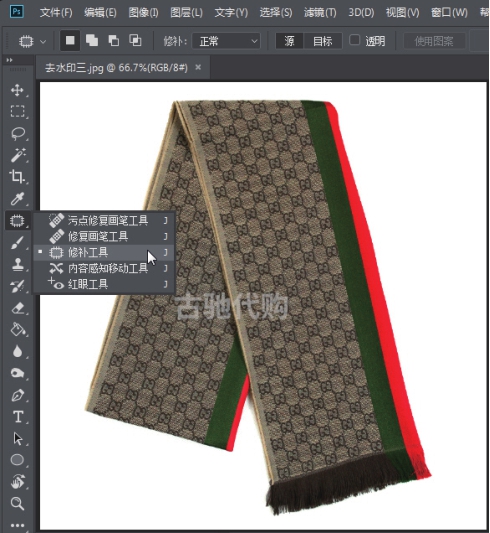Viewport: 490px width, 533px height.
Task: Select the Rectangular Marquee tool
Action: (17, 111)
